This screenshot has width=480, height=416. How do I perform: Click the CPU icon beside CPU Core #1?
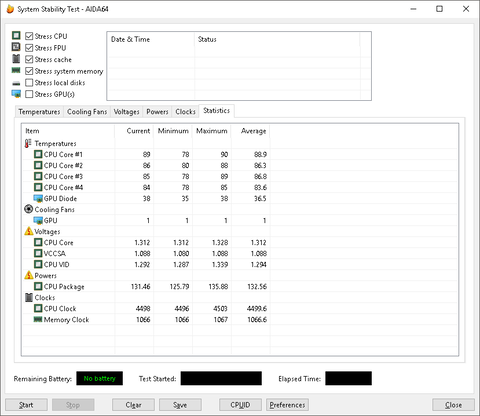pos(38,154)
